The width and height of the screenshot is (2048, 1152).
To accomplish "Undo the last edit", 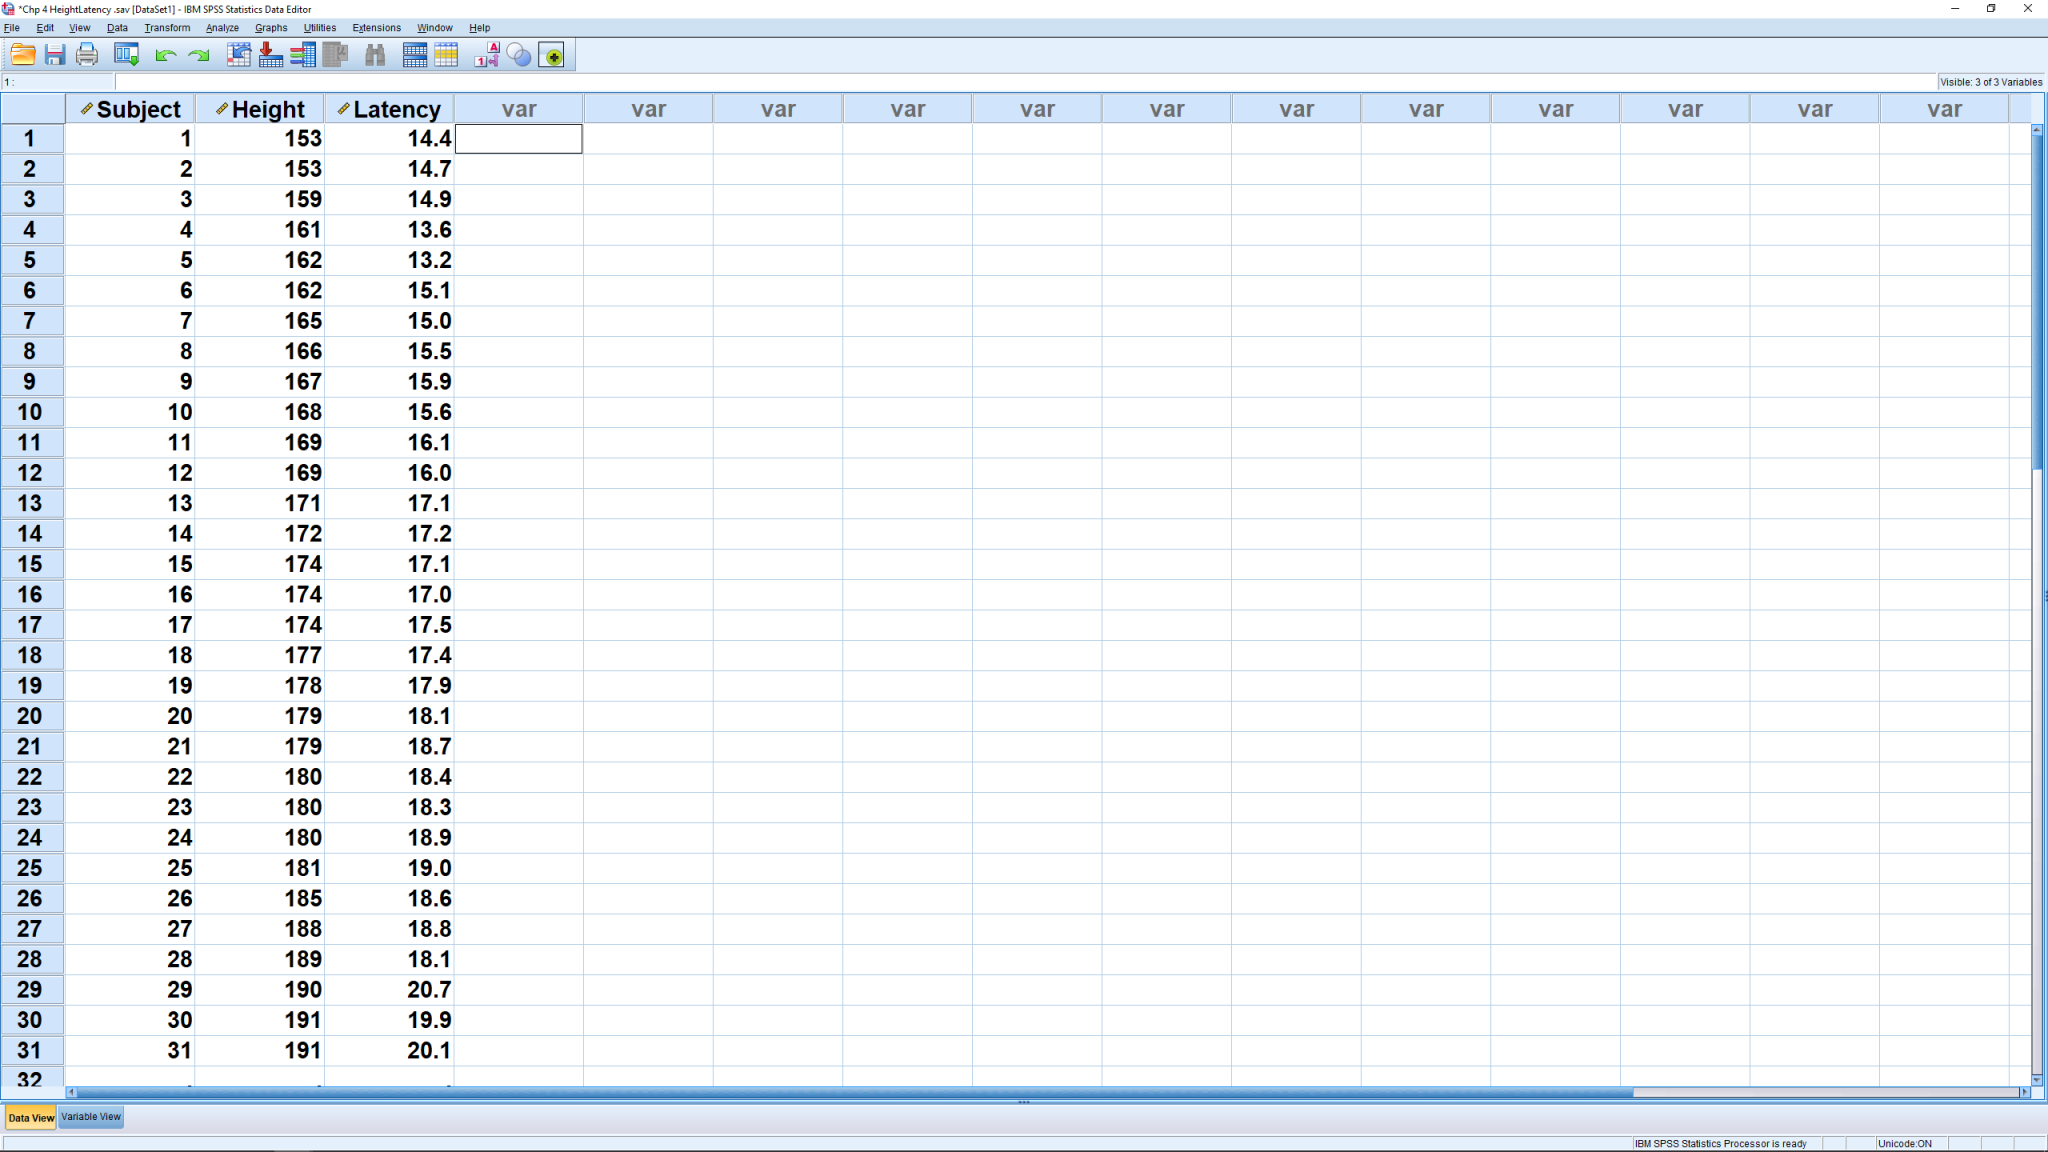I will click(x=166, y=55).
